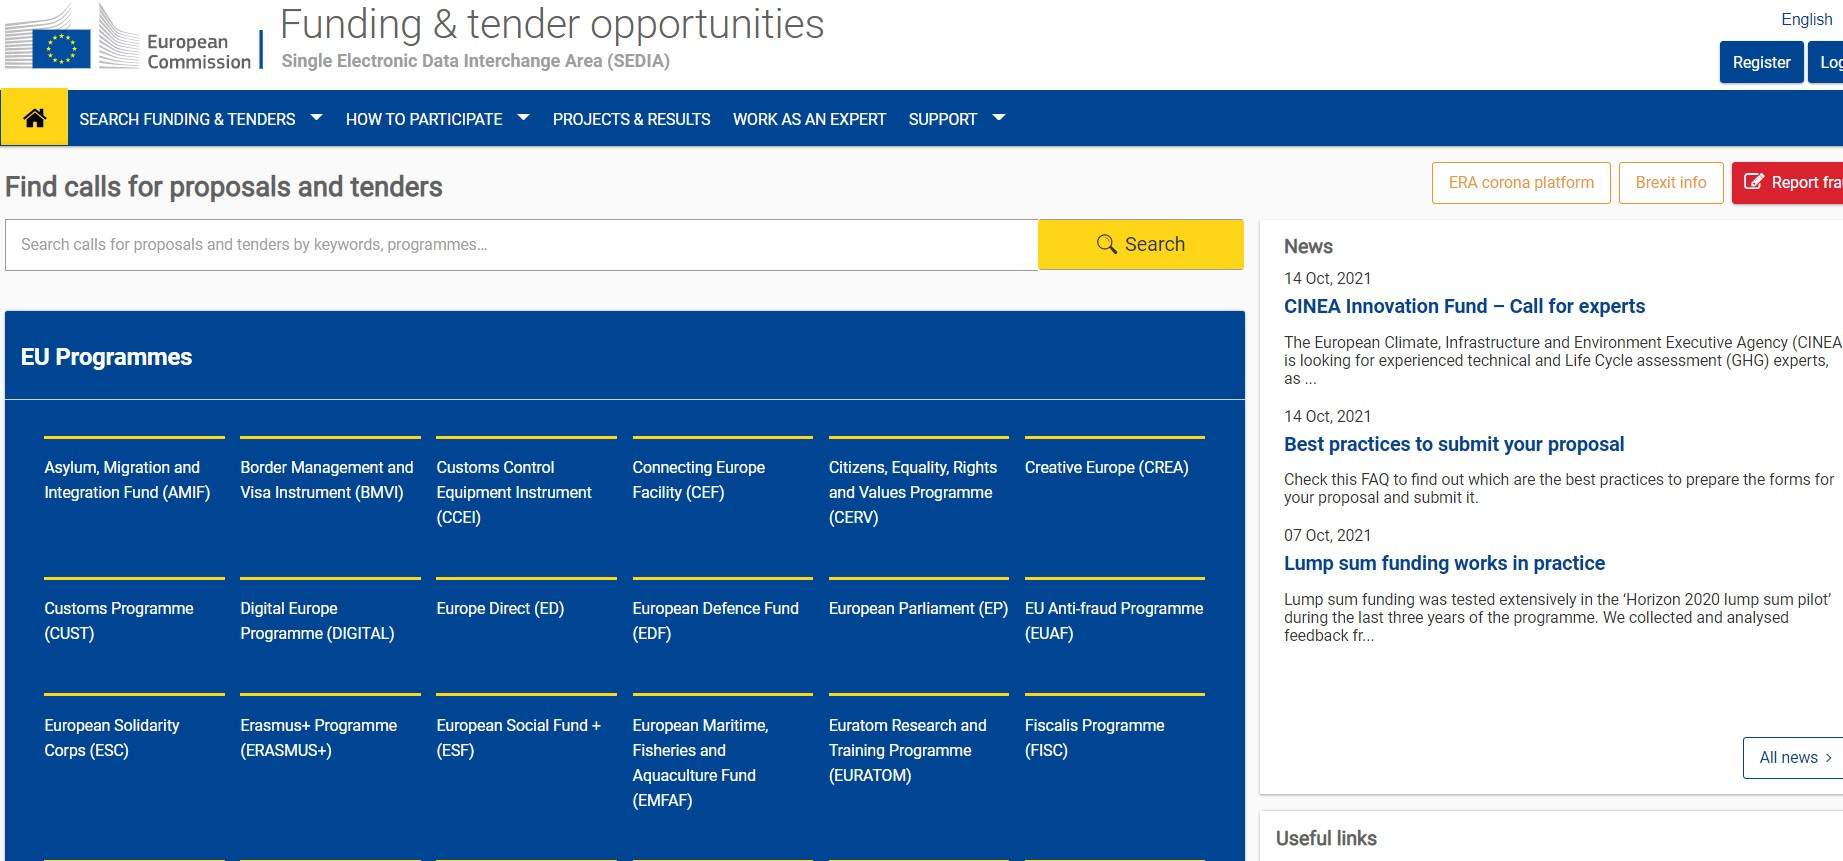The width and height of the screenshot is (1843, 861).
Task: Expand How to Participate dropdown arrow
Action: point(523,118)
